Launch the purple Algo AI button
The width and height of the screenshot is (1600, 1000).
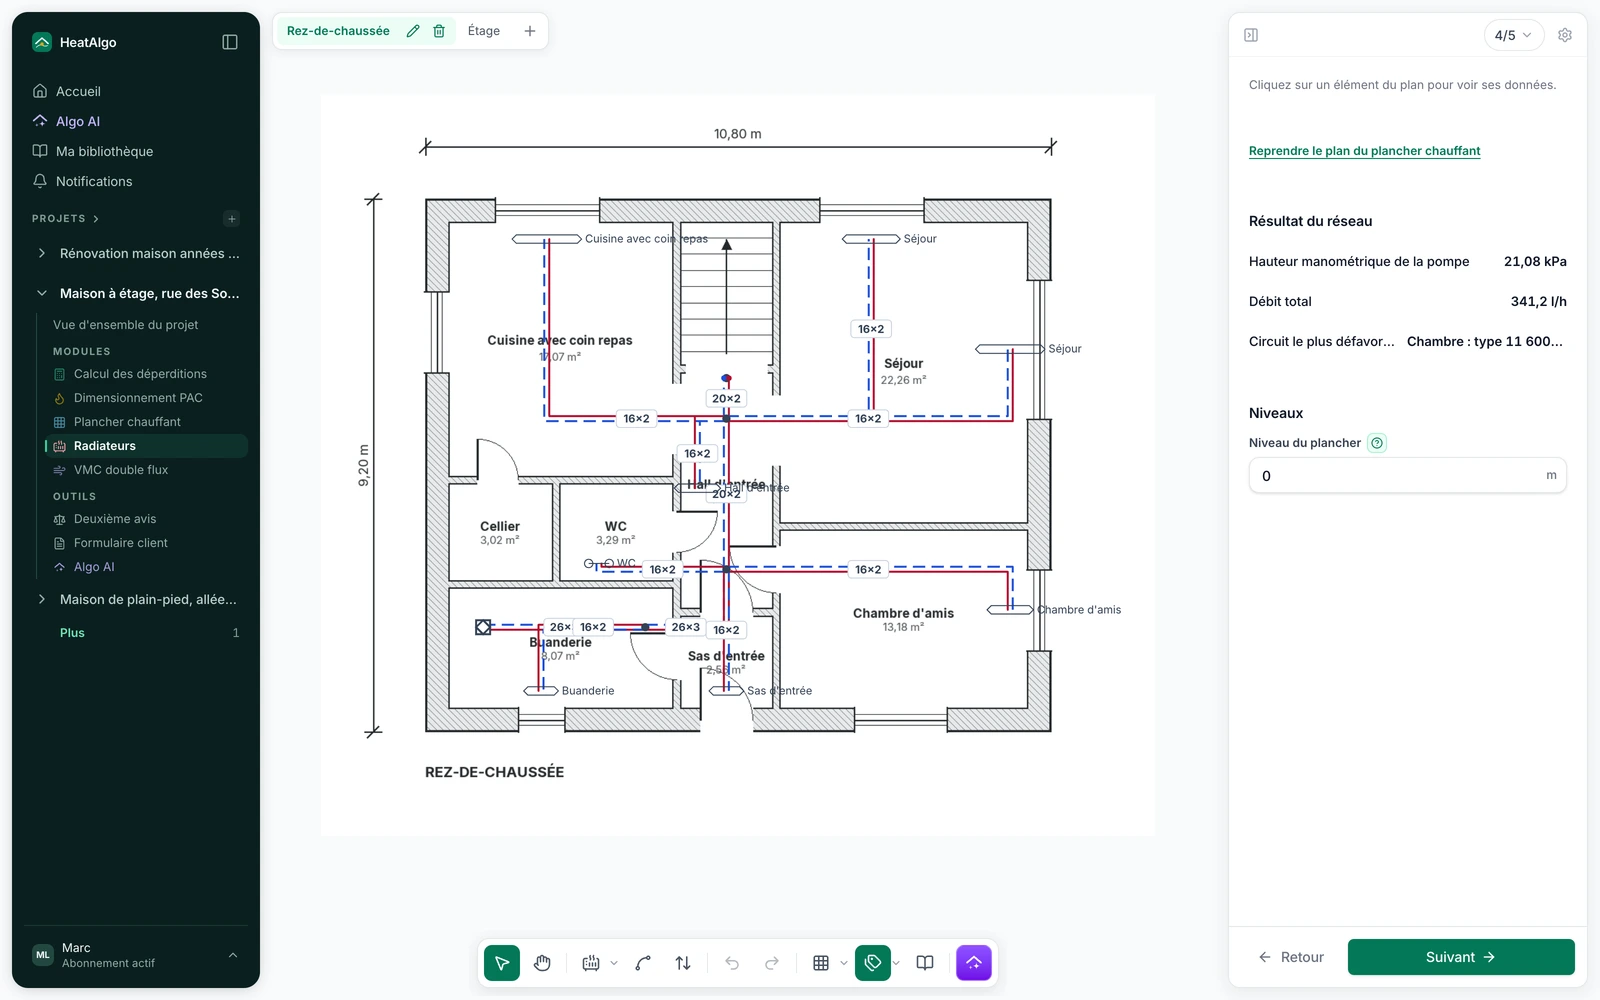click(x=974, y=963)
